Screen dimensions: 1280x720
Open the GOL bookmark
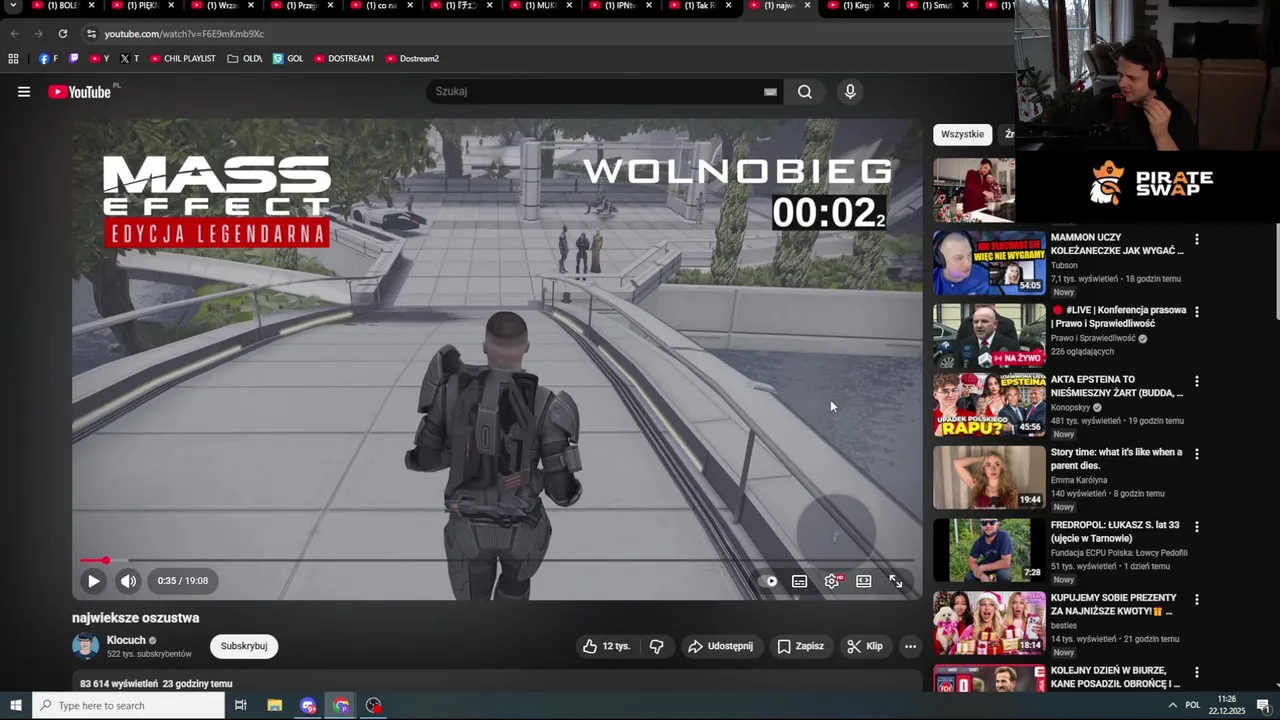tap(288, 59)
